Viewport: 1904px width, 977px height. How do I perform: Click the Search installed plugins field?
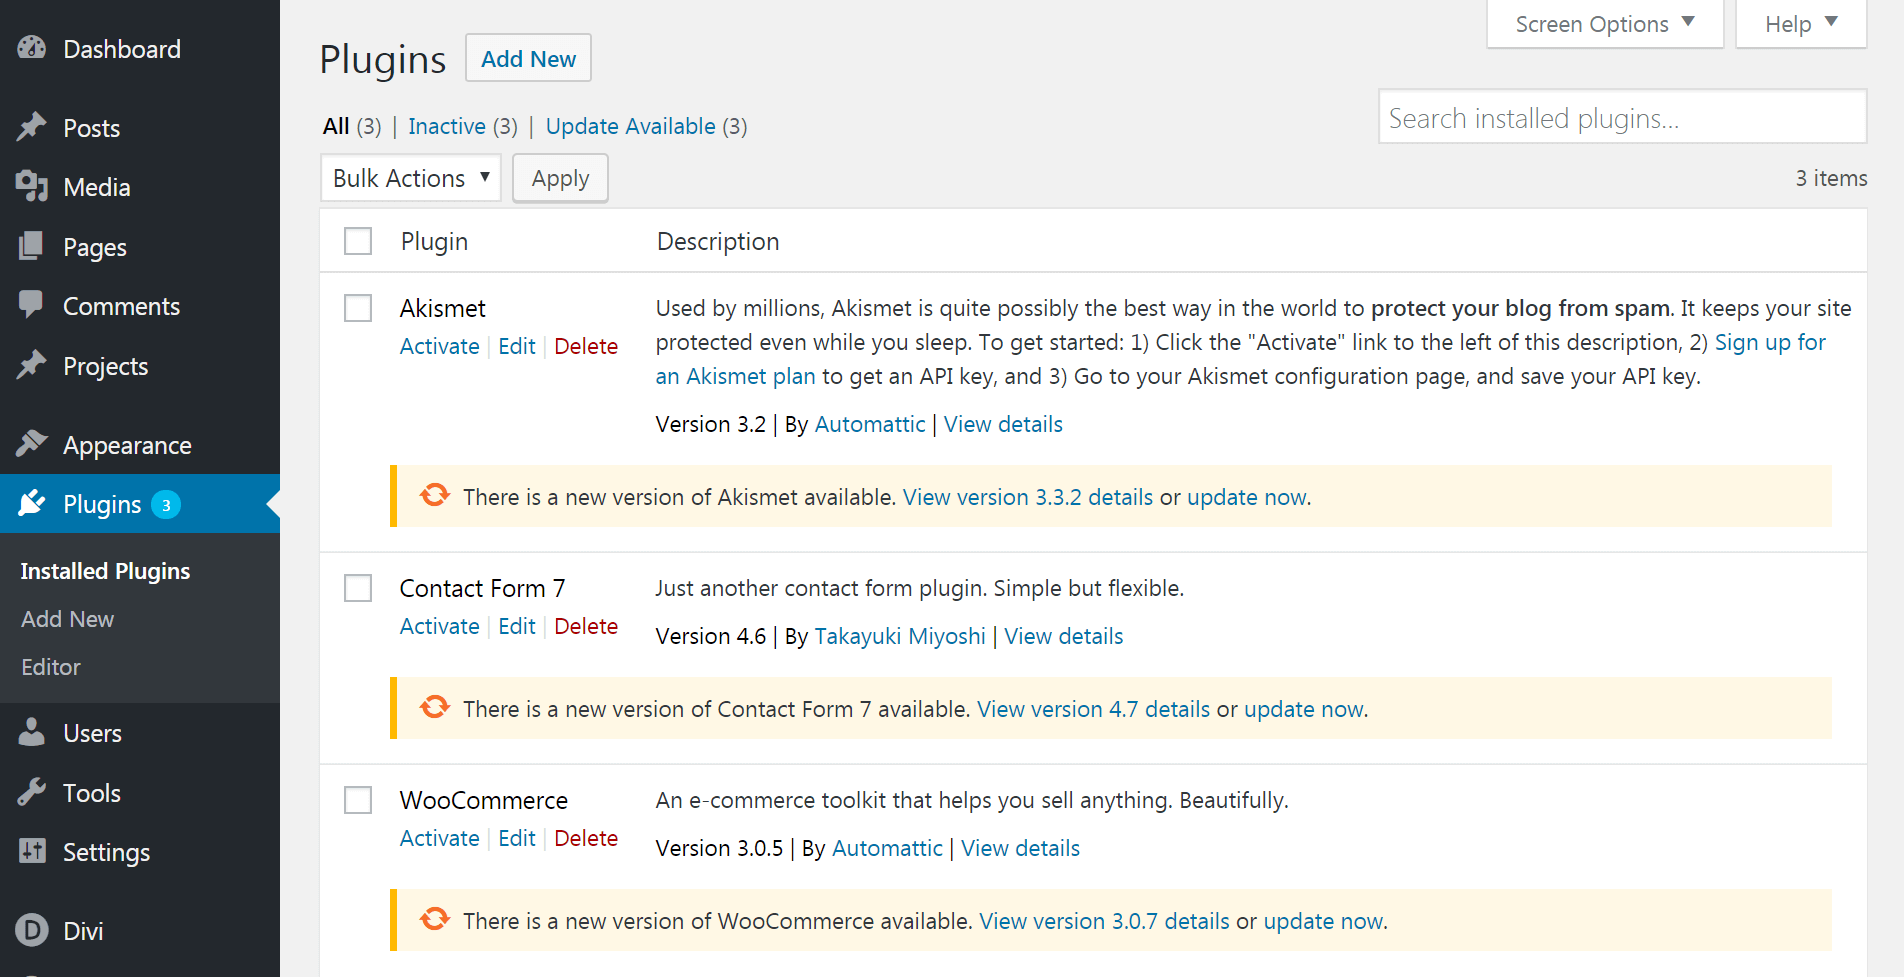[x=1622, y=117]
